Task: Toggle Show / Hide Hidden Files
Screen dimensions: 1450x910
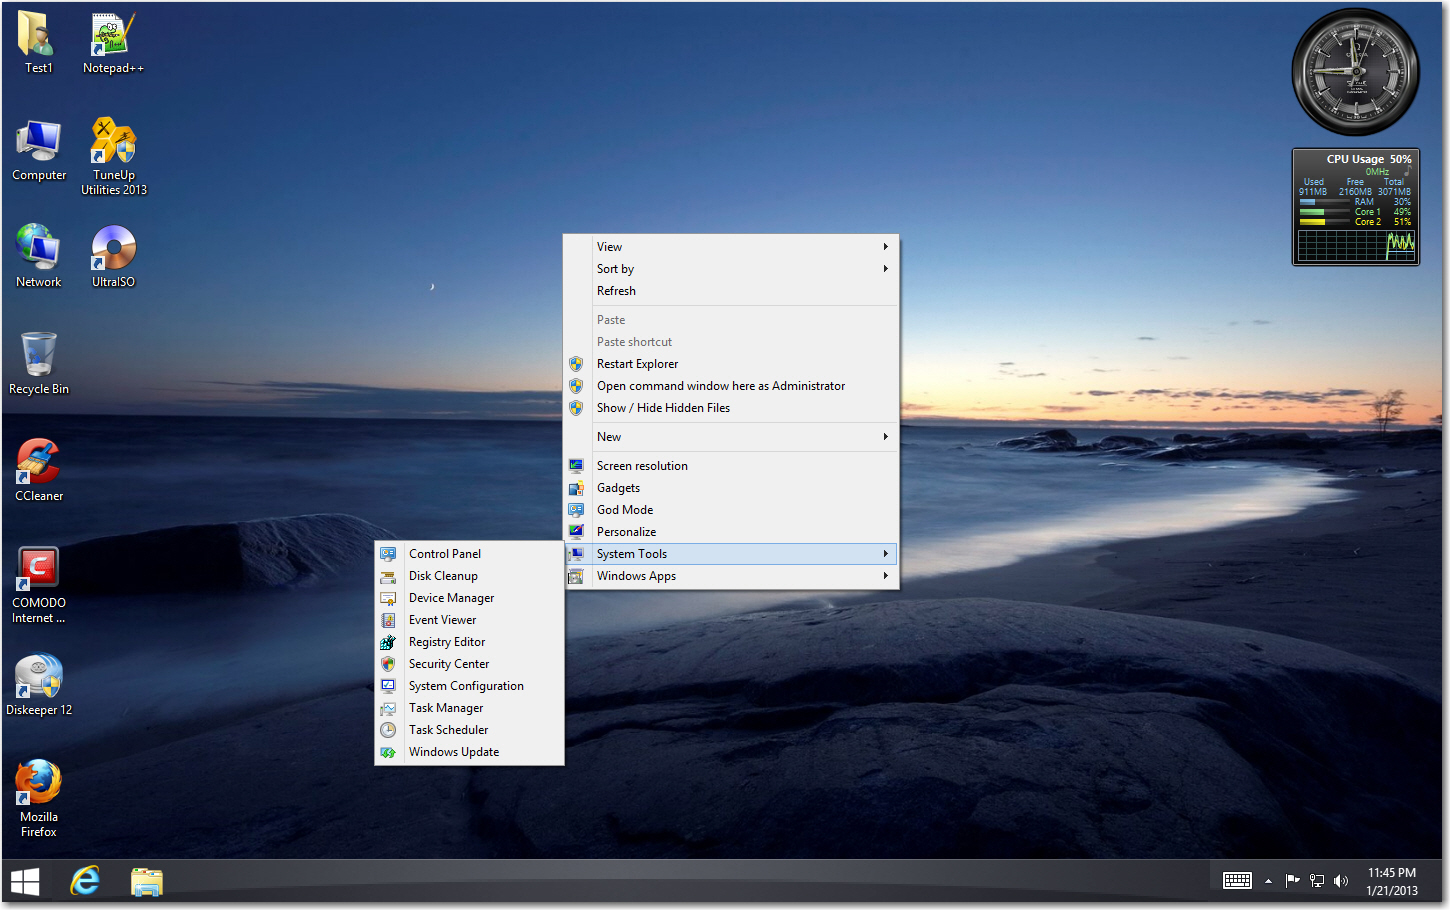Action: pyautogui.click(x=731, y=408)
